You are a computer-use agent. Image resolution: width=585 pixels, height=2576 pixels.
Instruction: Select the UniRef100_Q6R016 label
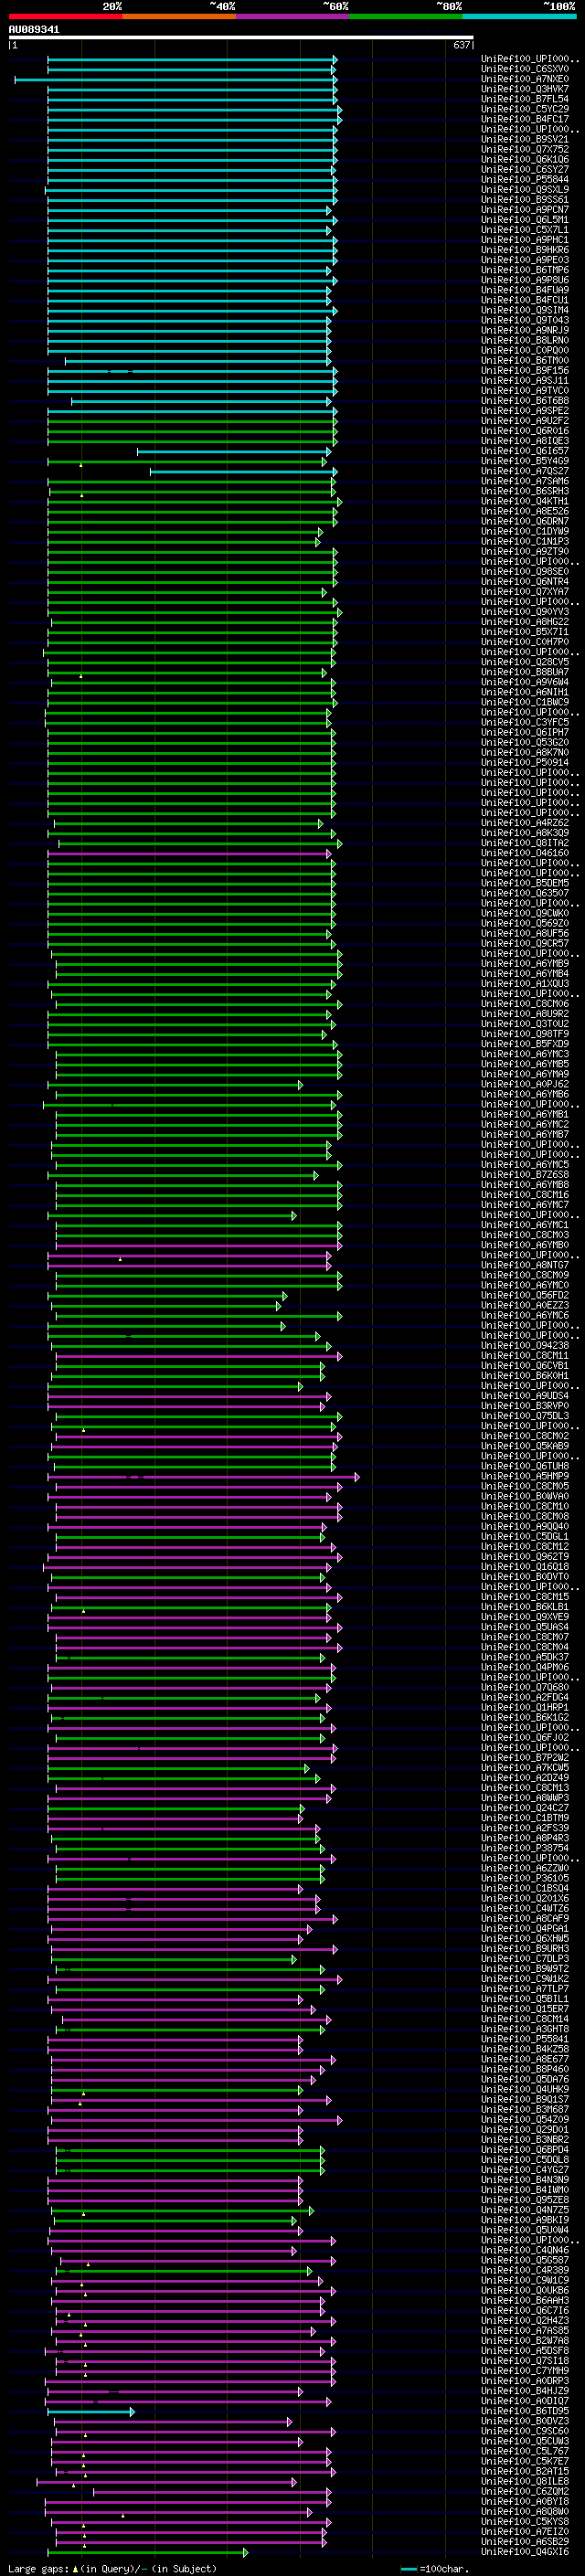[525, 431]
